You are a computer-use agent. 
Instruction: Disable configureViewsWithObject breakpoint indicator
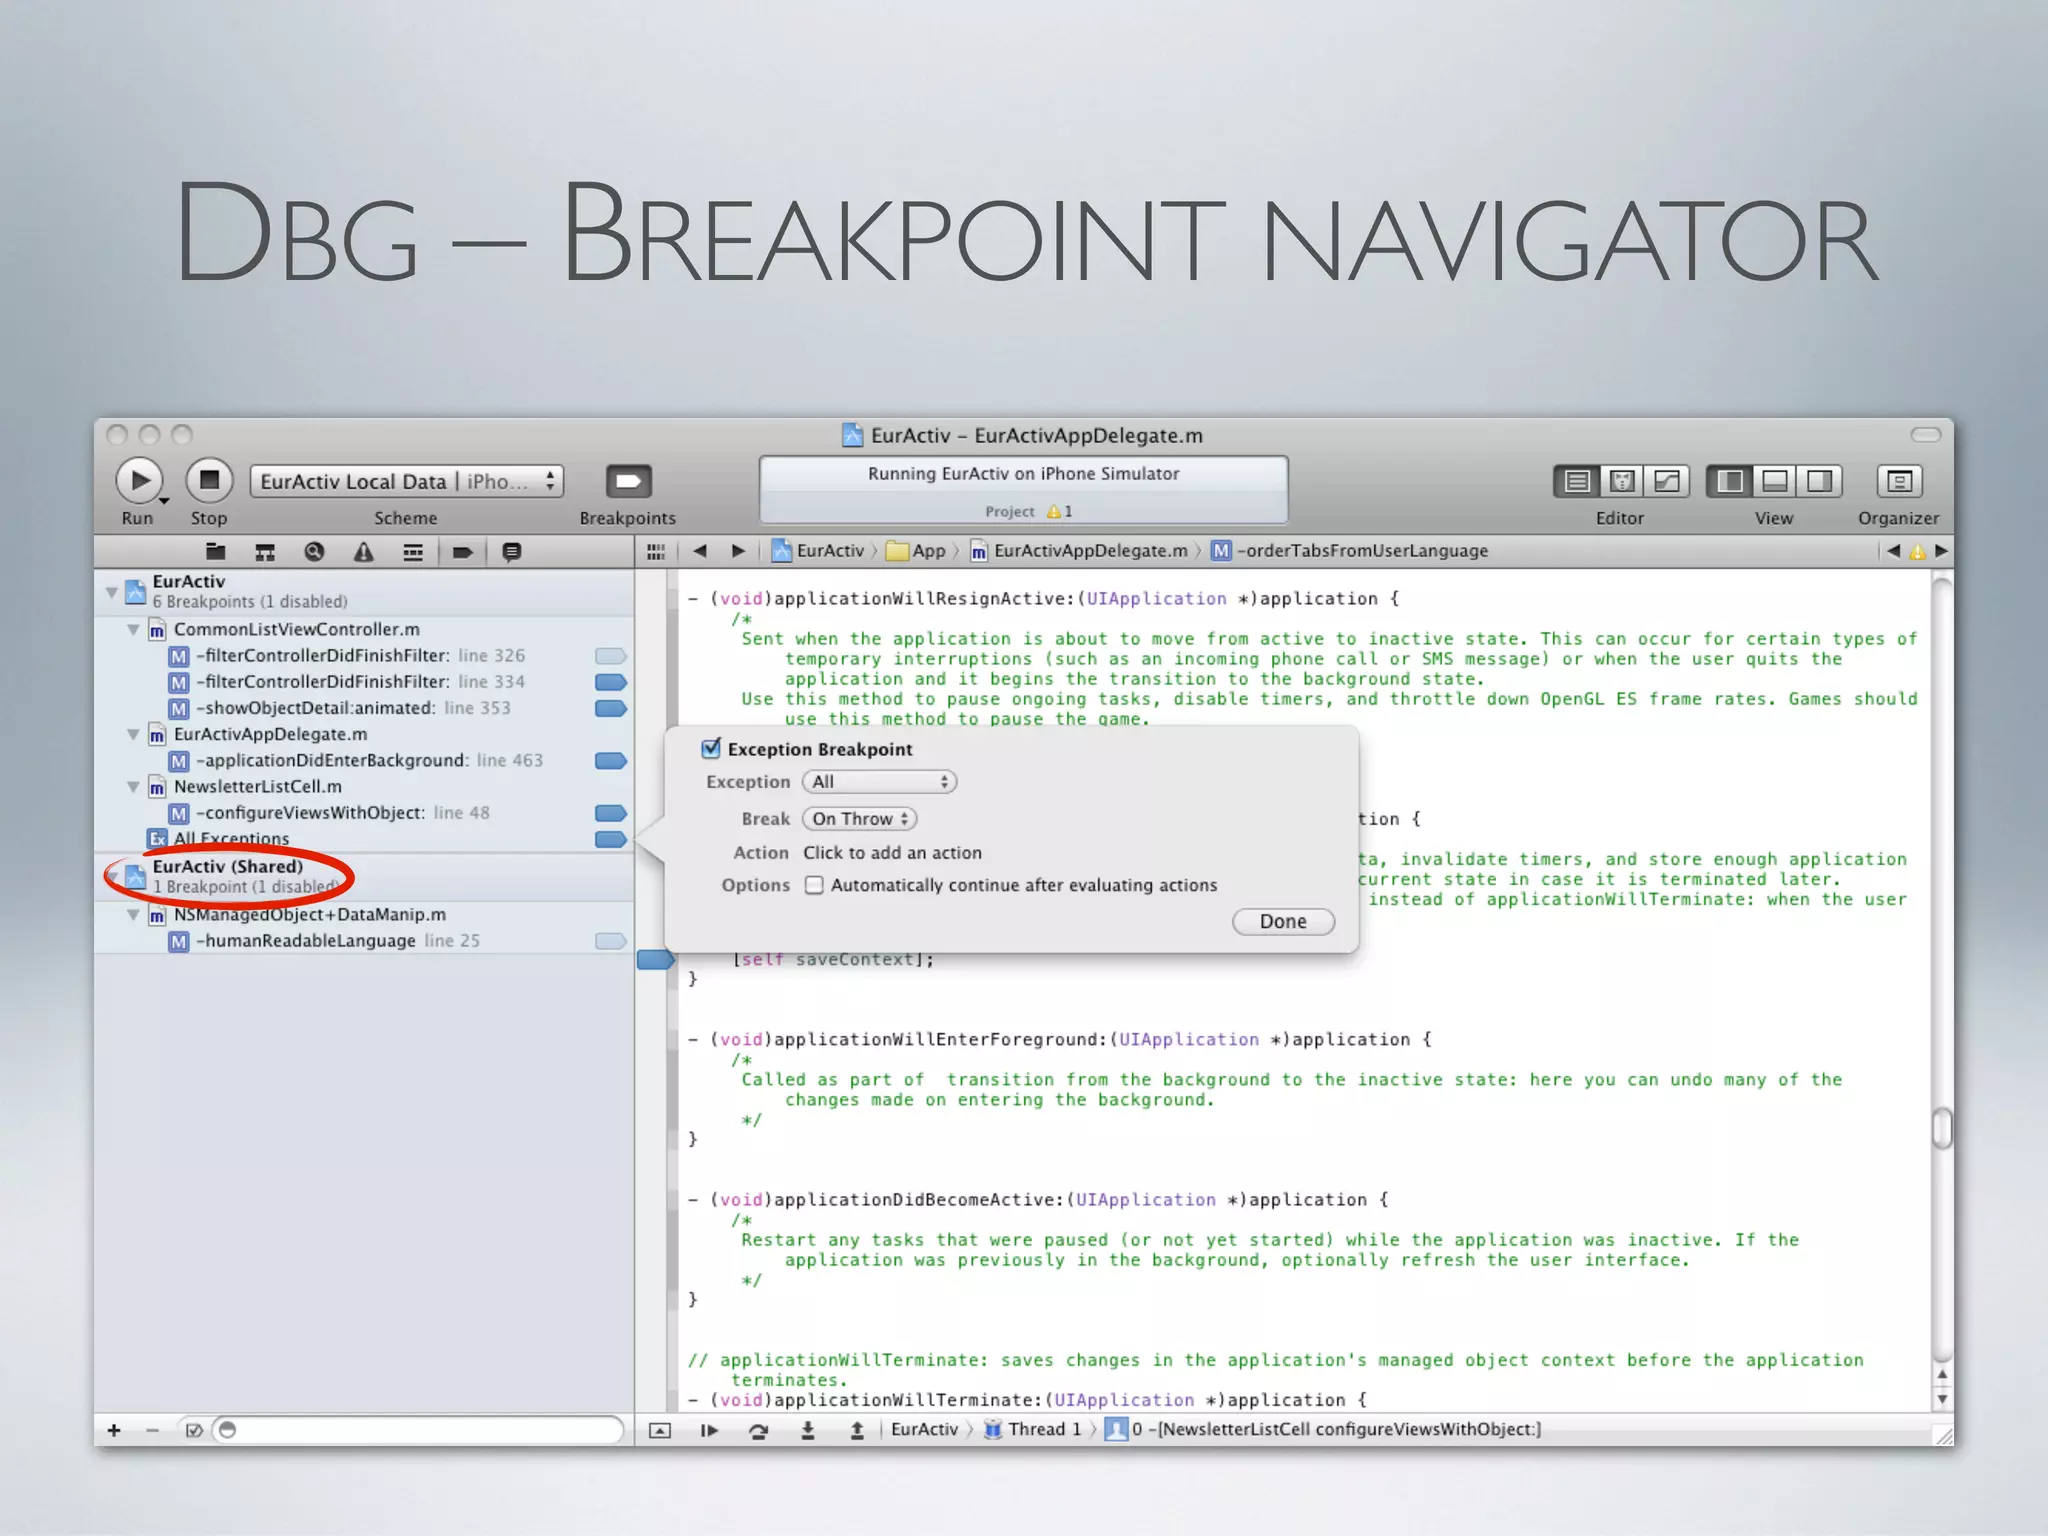point(610,813)
